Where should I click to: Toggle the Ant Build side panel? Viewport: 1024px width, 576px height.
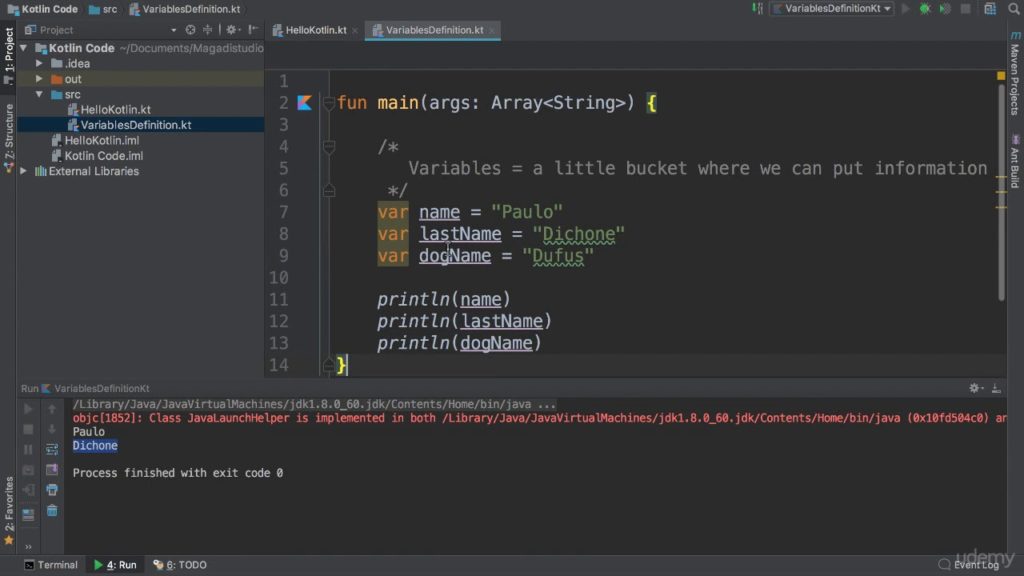point(1015,162)
